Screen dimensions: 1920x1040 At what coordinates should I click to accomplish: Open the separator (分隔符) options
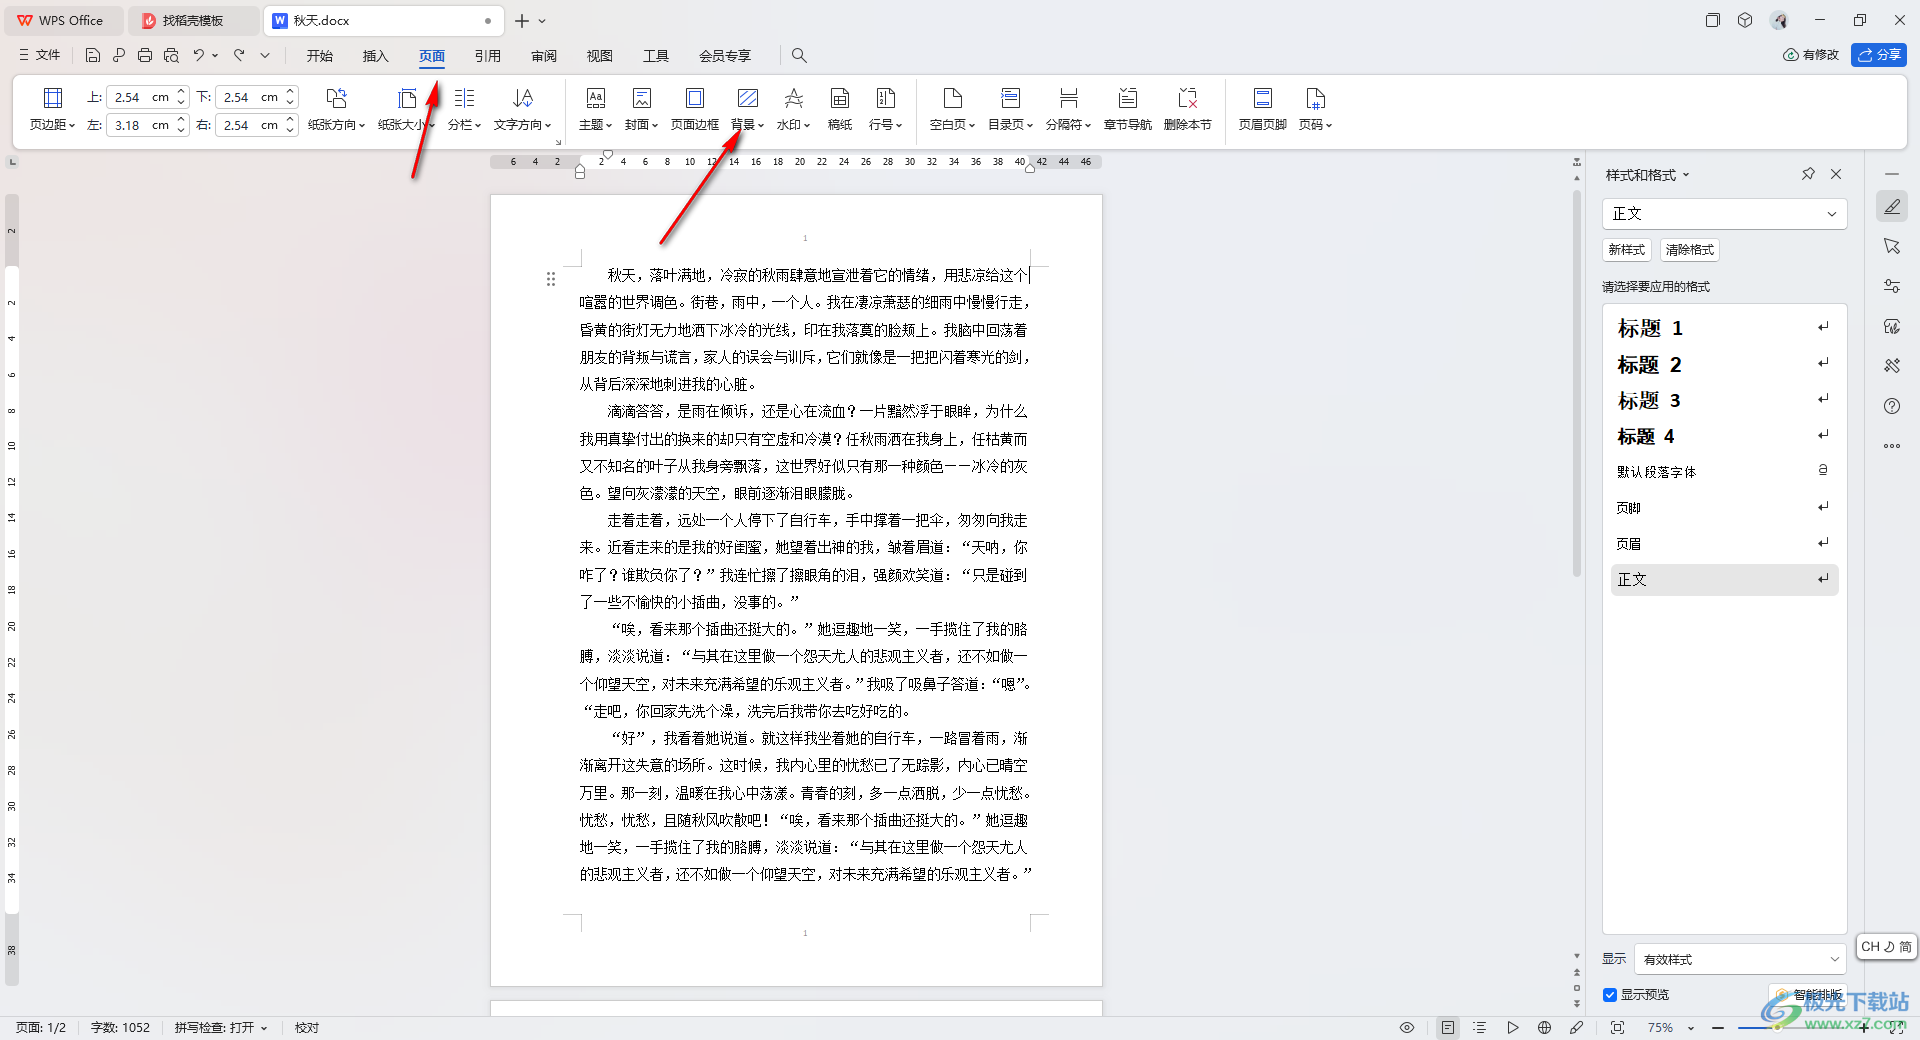click(x=1068, y=109)
